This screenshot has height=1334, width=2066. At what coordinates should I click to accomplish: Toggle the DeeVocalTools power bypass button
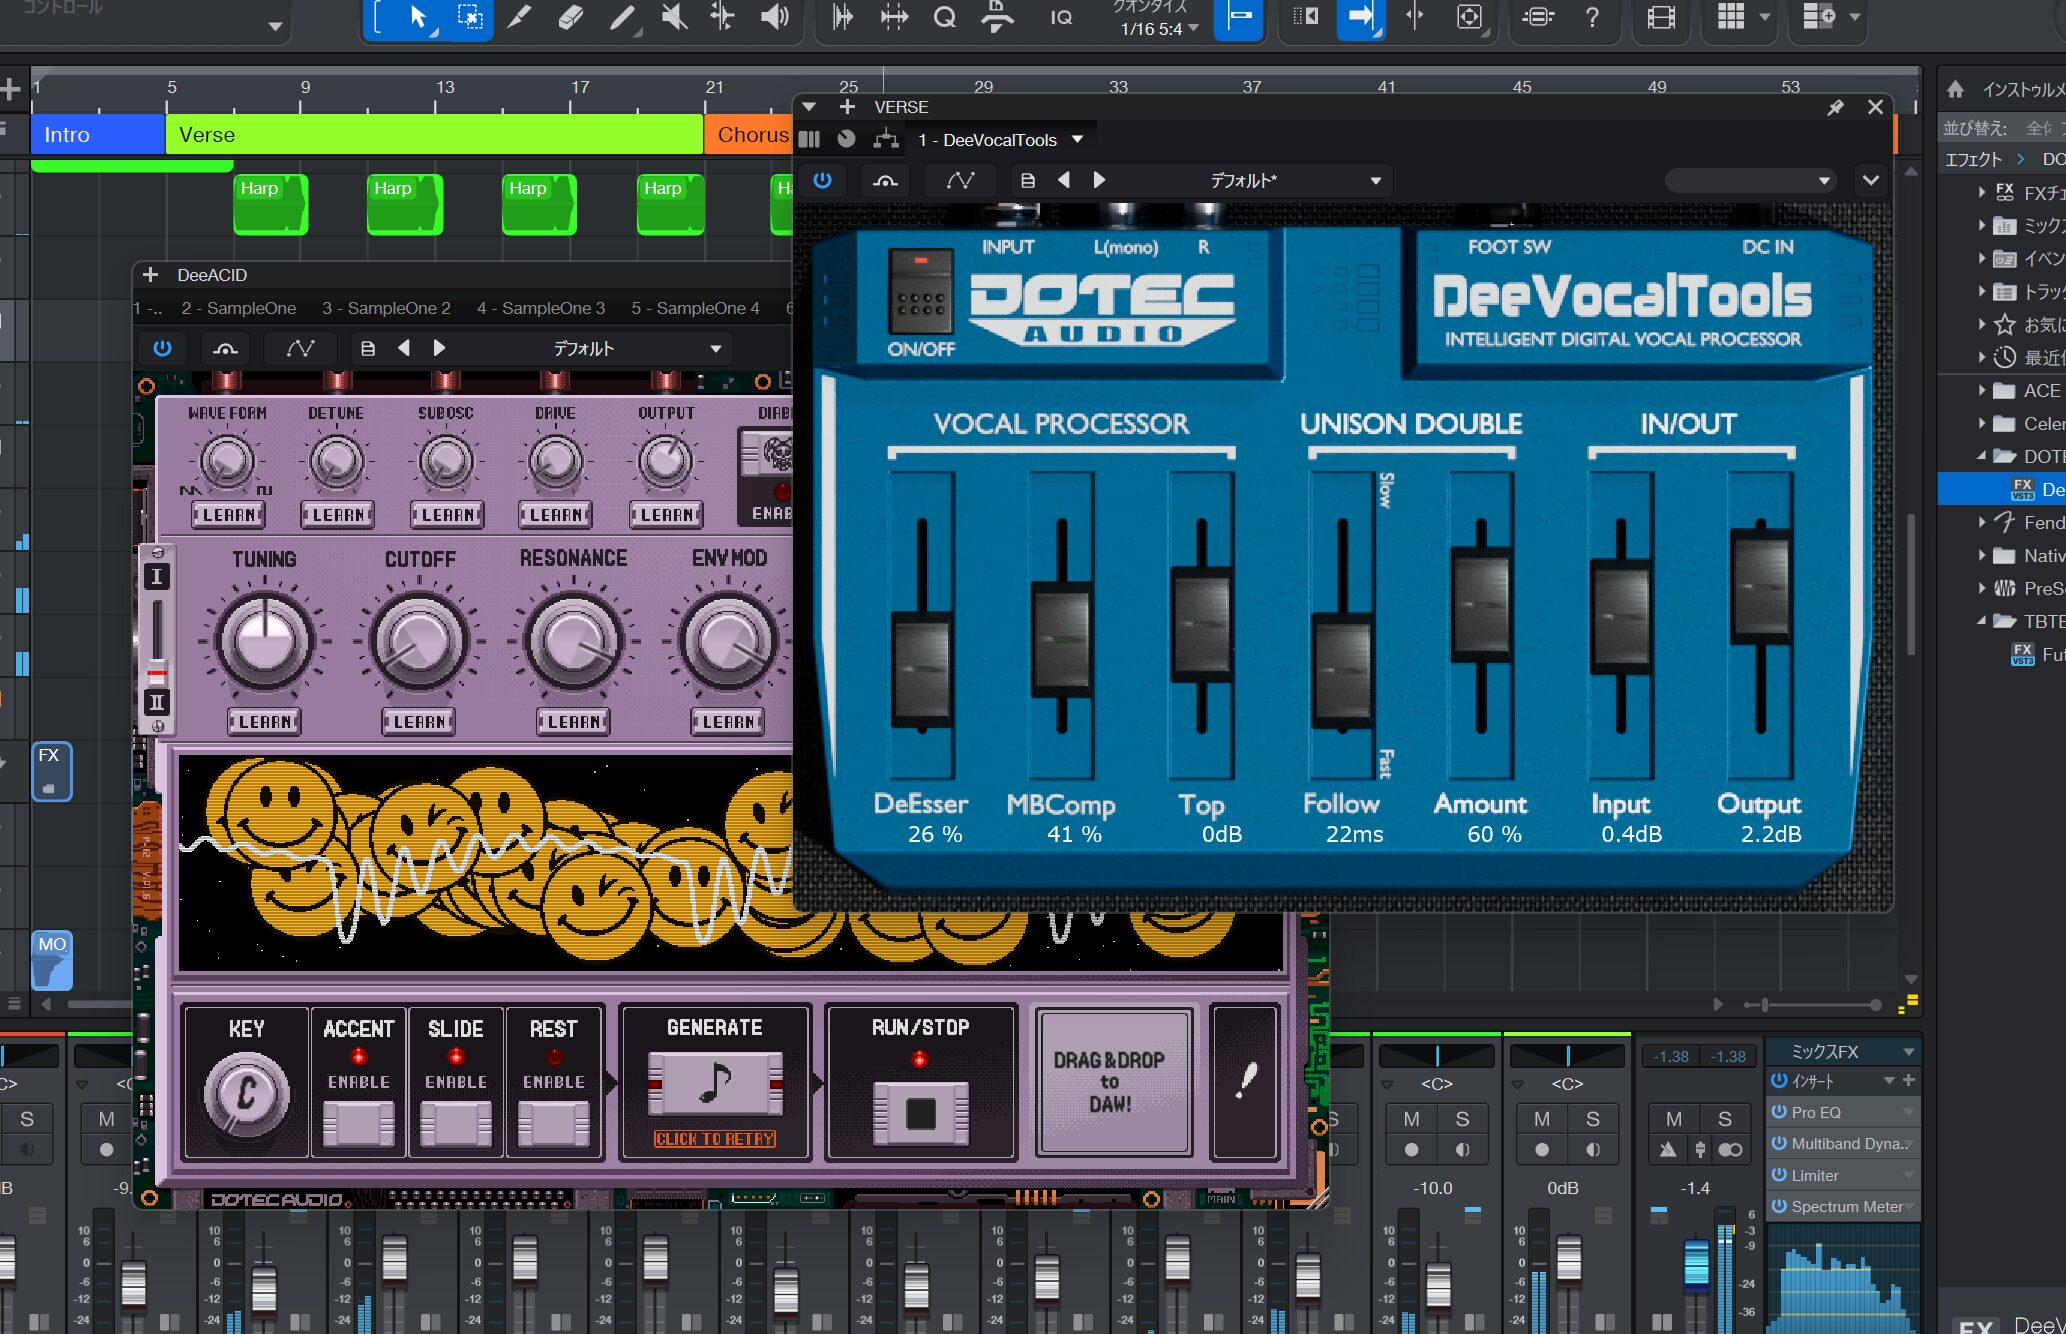[x=822, y=180]
